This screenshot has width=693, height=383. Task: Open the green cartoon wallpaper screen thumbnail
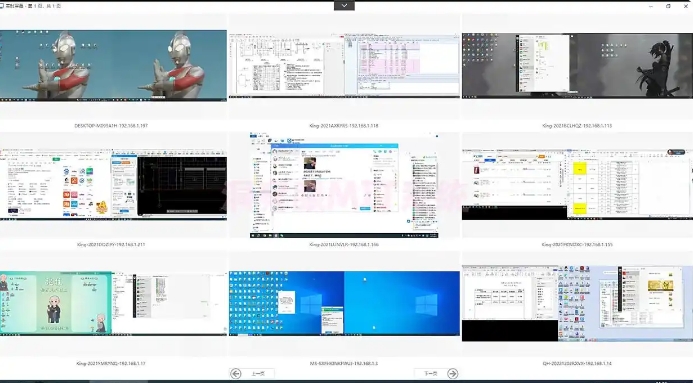coord(113,303)
